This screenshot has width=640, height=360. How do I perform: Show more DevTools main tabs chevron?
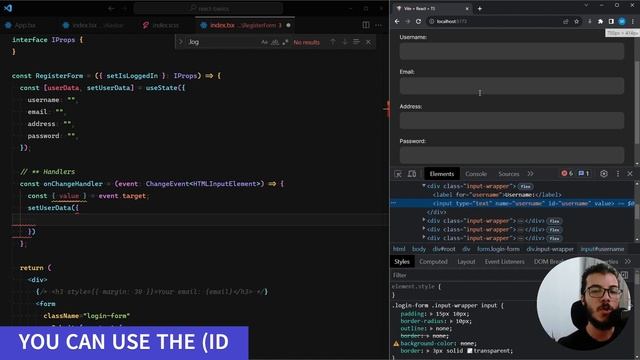click(530, 174)
